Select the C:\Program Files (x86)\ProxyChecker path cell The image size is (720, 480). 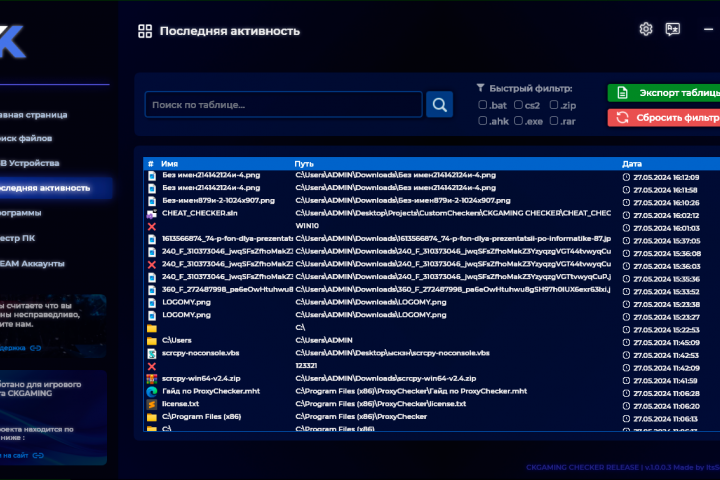pos(361,417)
